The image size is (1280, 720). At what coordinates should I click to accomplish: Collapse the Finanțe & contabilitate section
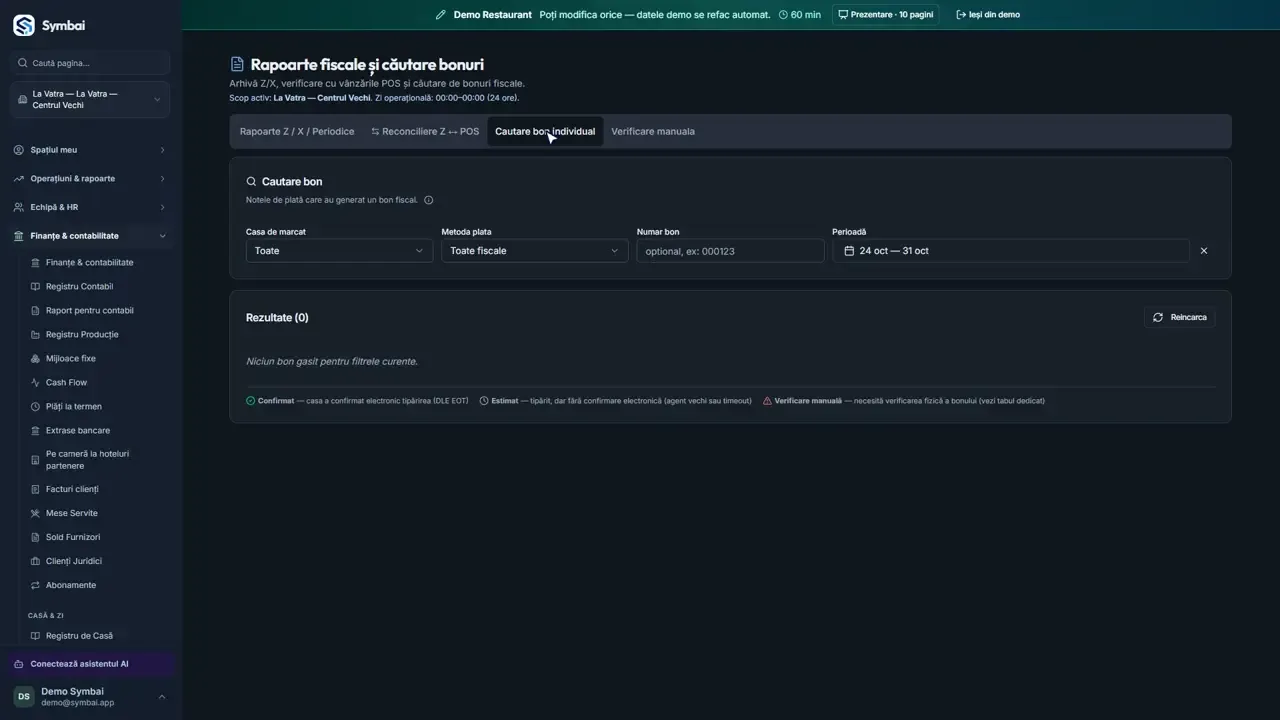point(91,236)
